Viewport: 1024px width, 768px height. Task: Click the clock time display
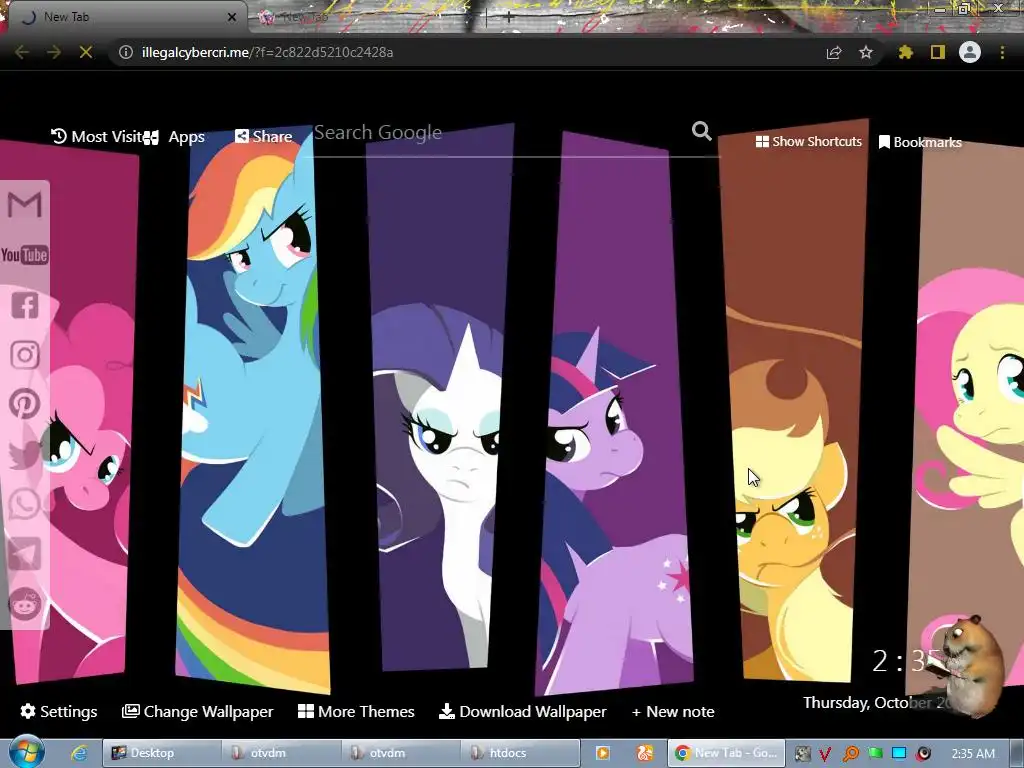pos(904,661)
